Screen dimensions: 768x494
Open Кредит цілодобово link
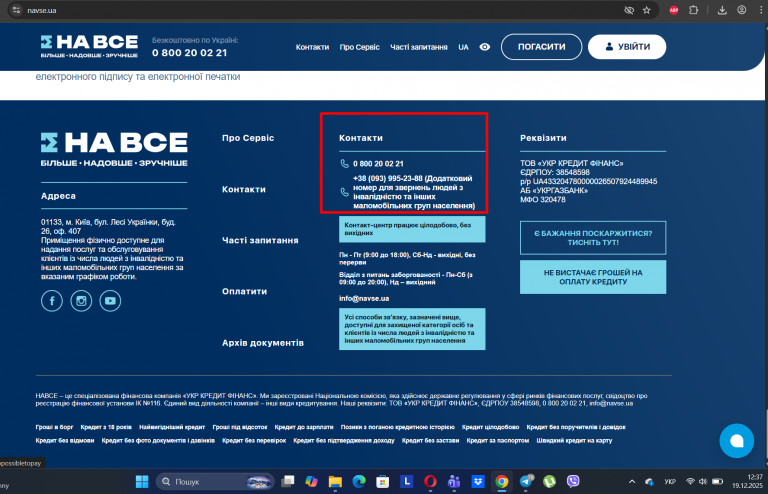pyautogui.click(x=490, y=427)
